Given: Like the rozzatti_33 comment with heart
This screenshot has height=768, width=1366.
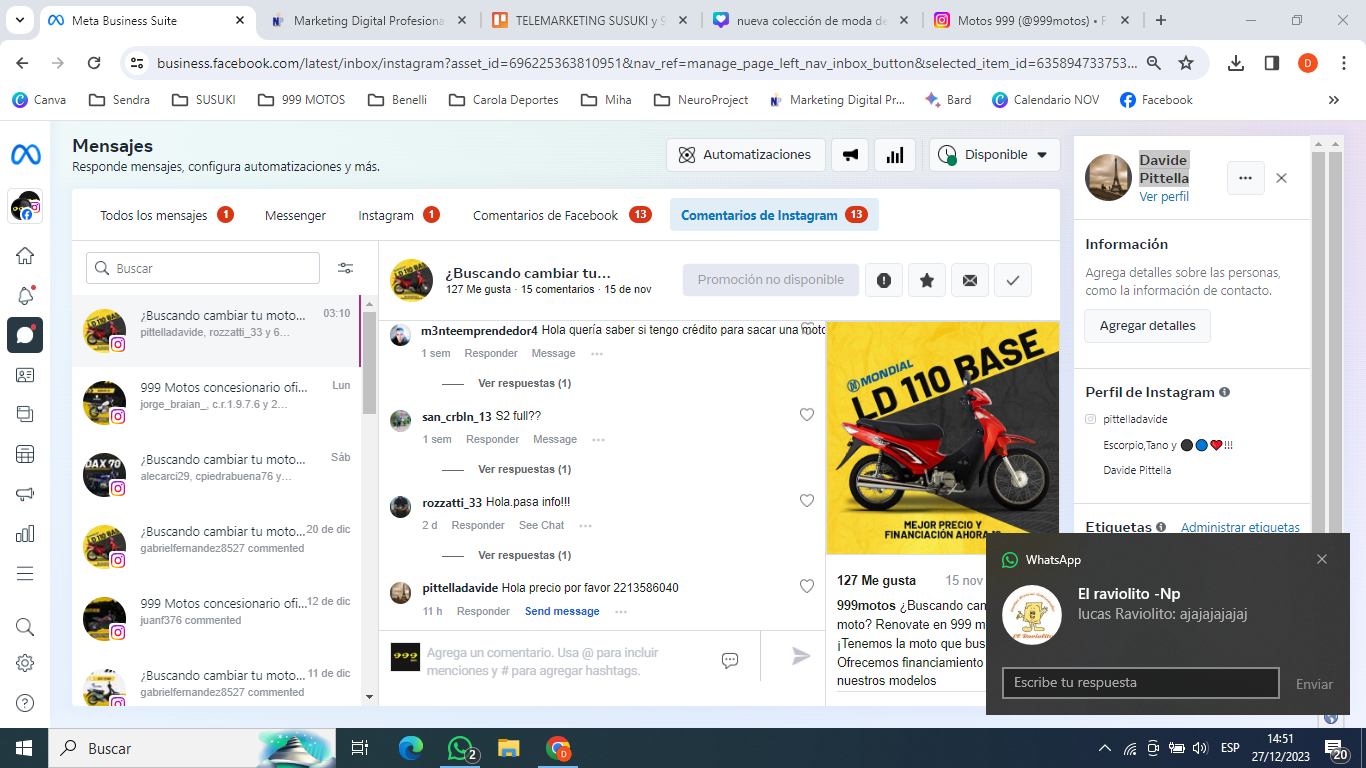Looking at the screenshot, I should (807, 501).
